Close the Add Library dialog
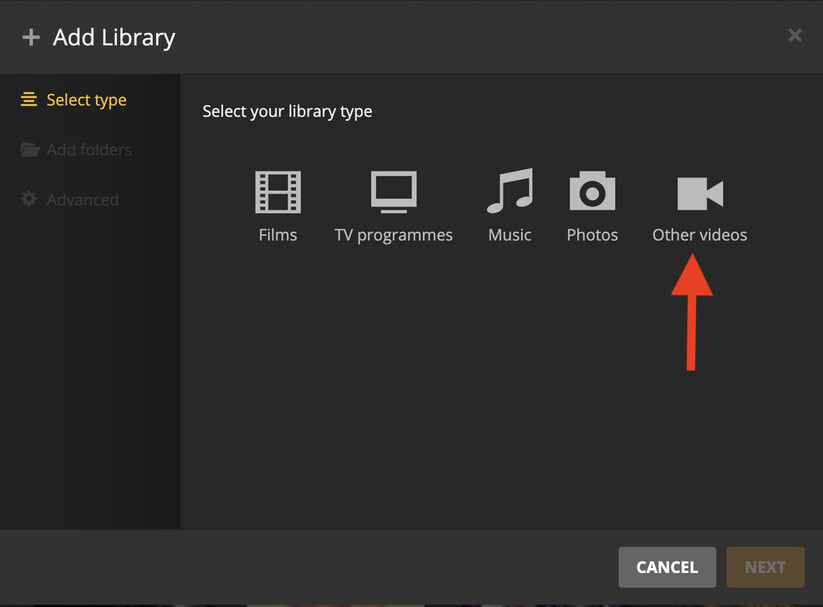The width and height of the screenshot is (823, 607). click(x=795, y=35)
